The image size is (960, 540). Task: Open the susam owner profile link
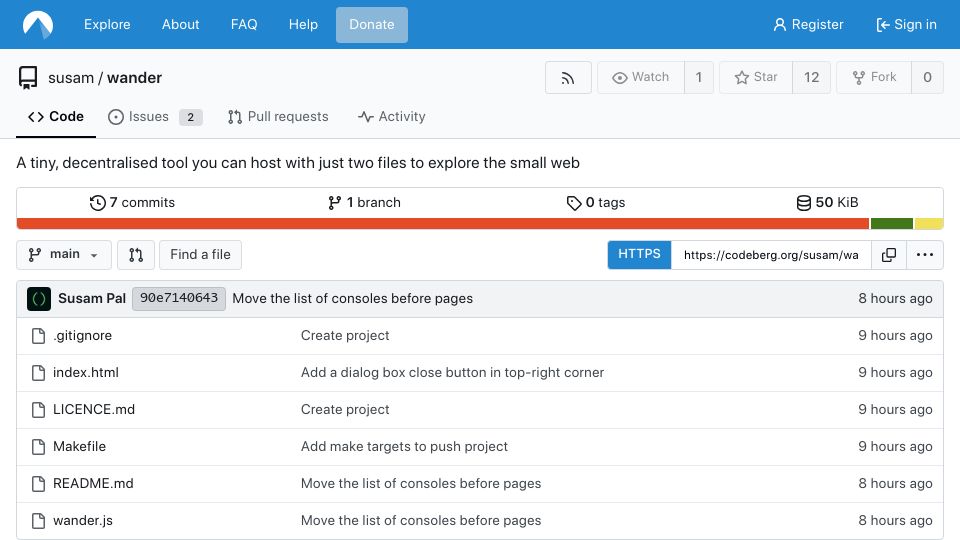coord(71,78)
